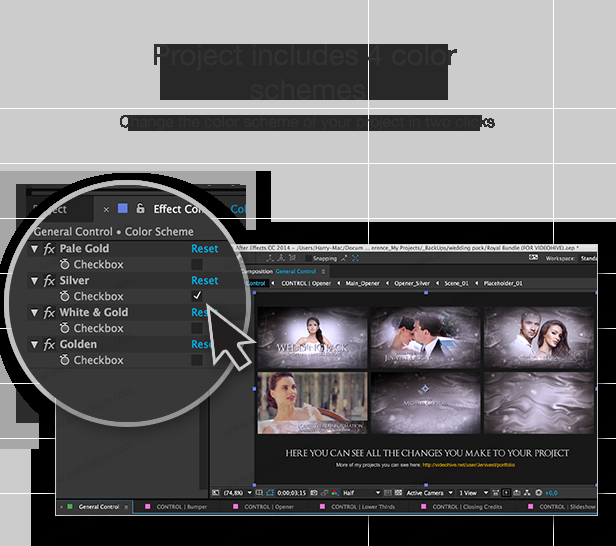Image resolution: width=616 pixels, height=546 pixels.
Task: Toggle the Snapping checkbox
Action: [x=308, y=258]
